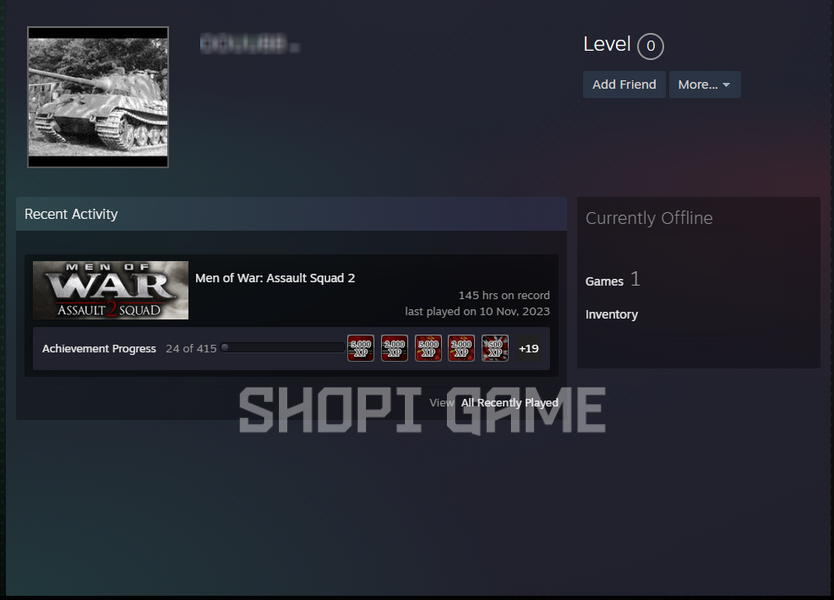Viewport: 834px width, 600px height.
Task: Click the Add Friend button
Action: tap(624, 85)
